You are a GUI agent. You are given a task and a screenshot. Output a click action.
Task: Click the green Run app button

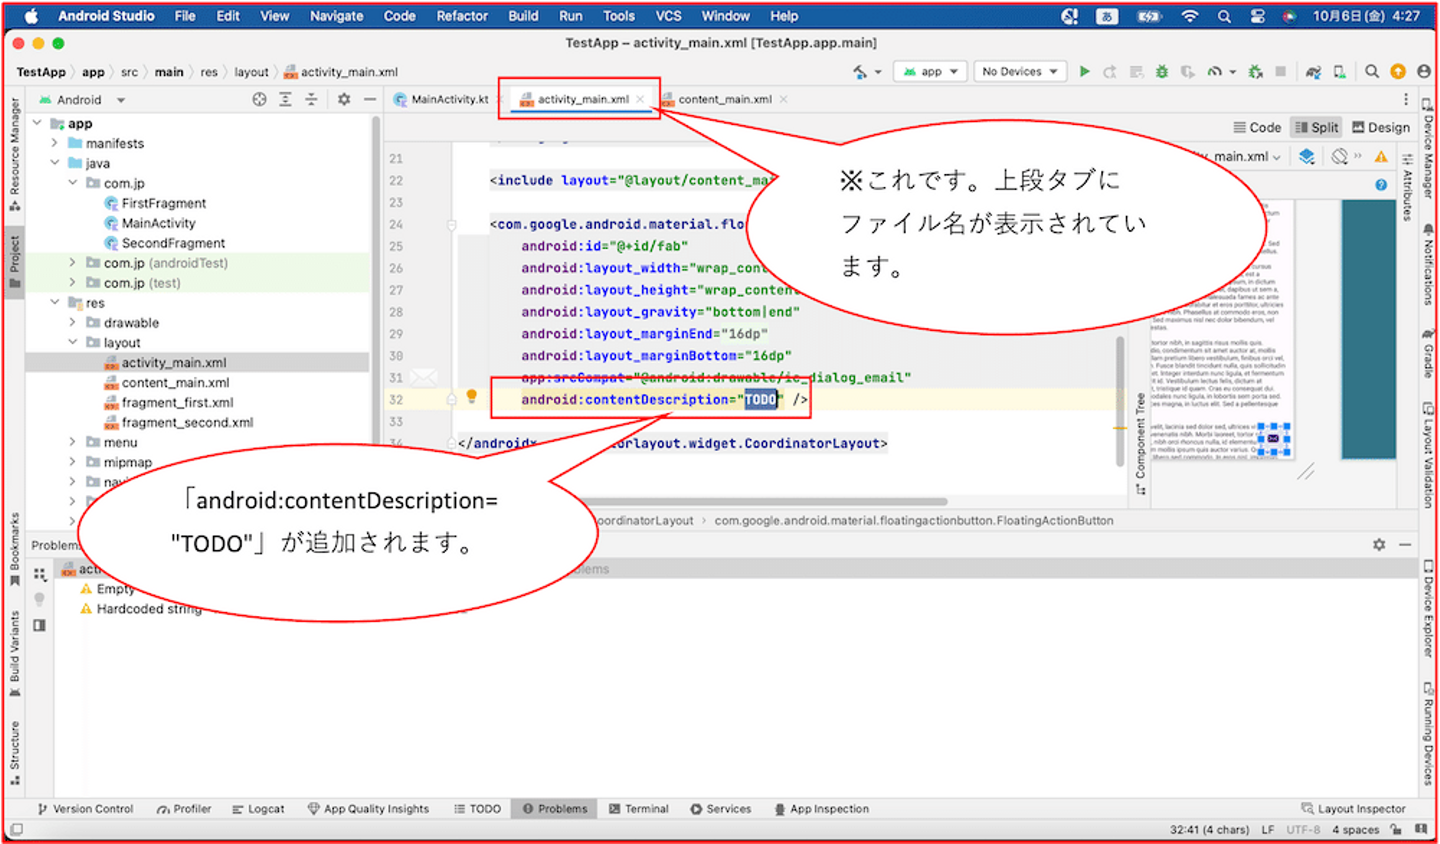pyautogui.click(x=1084, y=72)
